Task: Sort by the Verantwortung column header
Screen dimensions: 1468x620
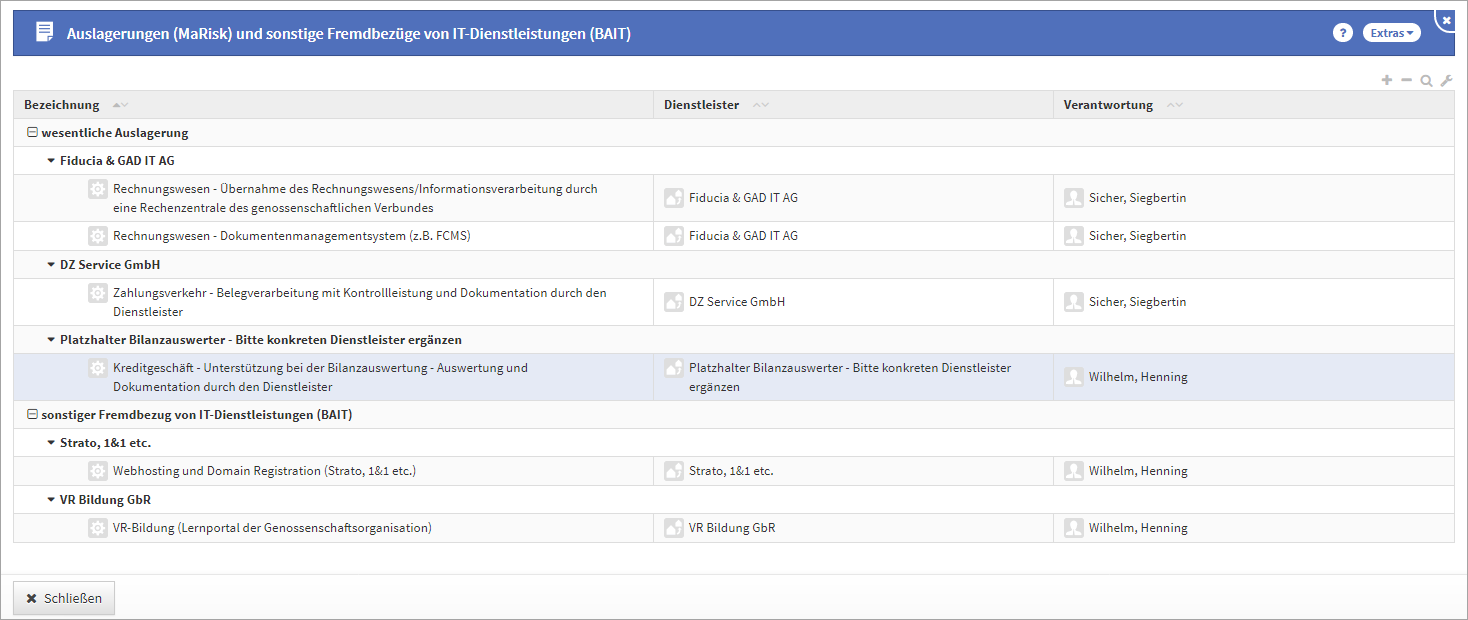Action: (x=1108, y=105)
